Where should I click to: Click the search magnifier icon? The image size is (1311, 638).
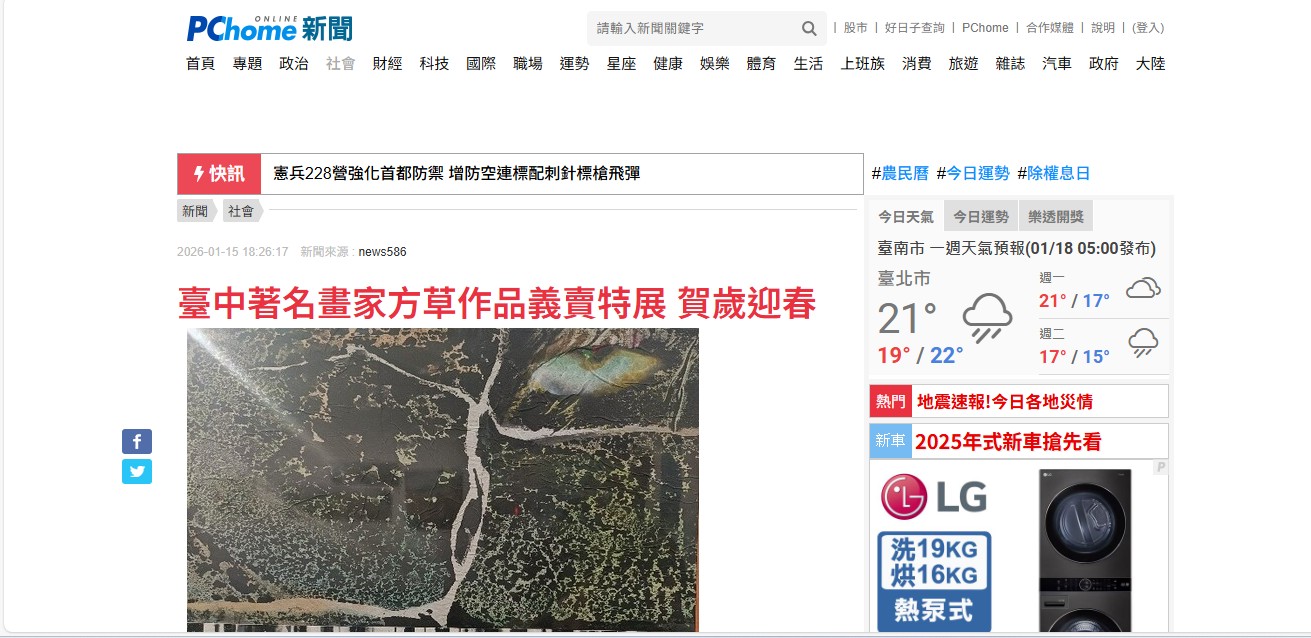(x=809, y=28)
